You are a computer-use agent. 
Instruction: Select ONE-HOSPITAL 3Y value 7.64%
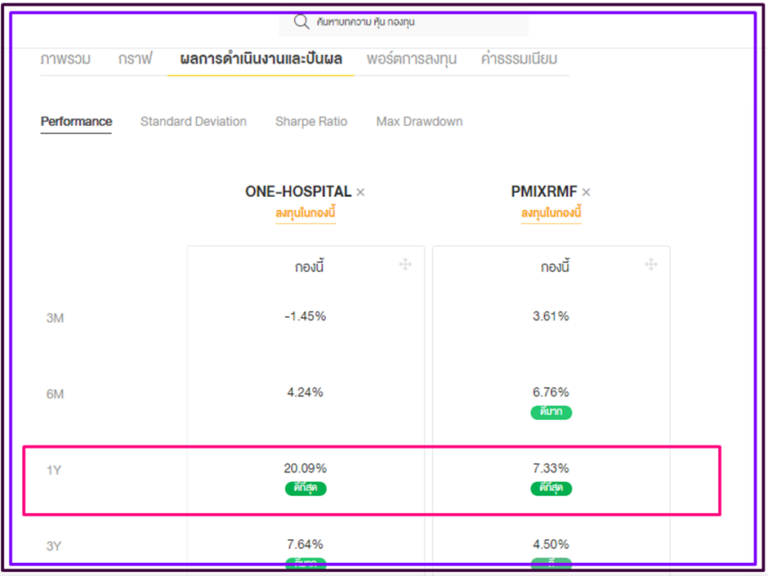(305, 544)
